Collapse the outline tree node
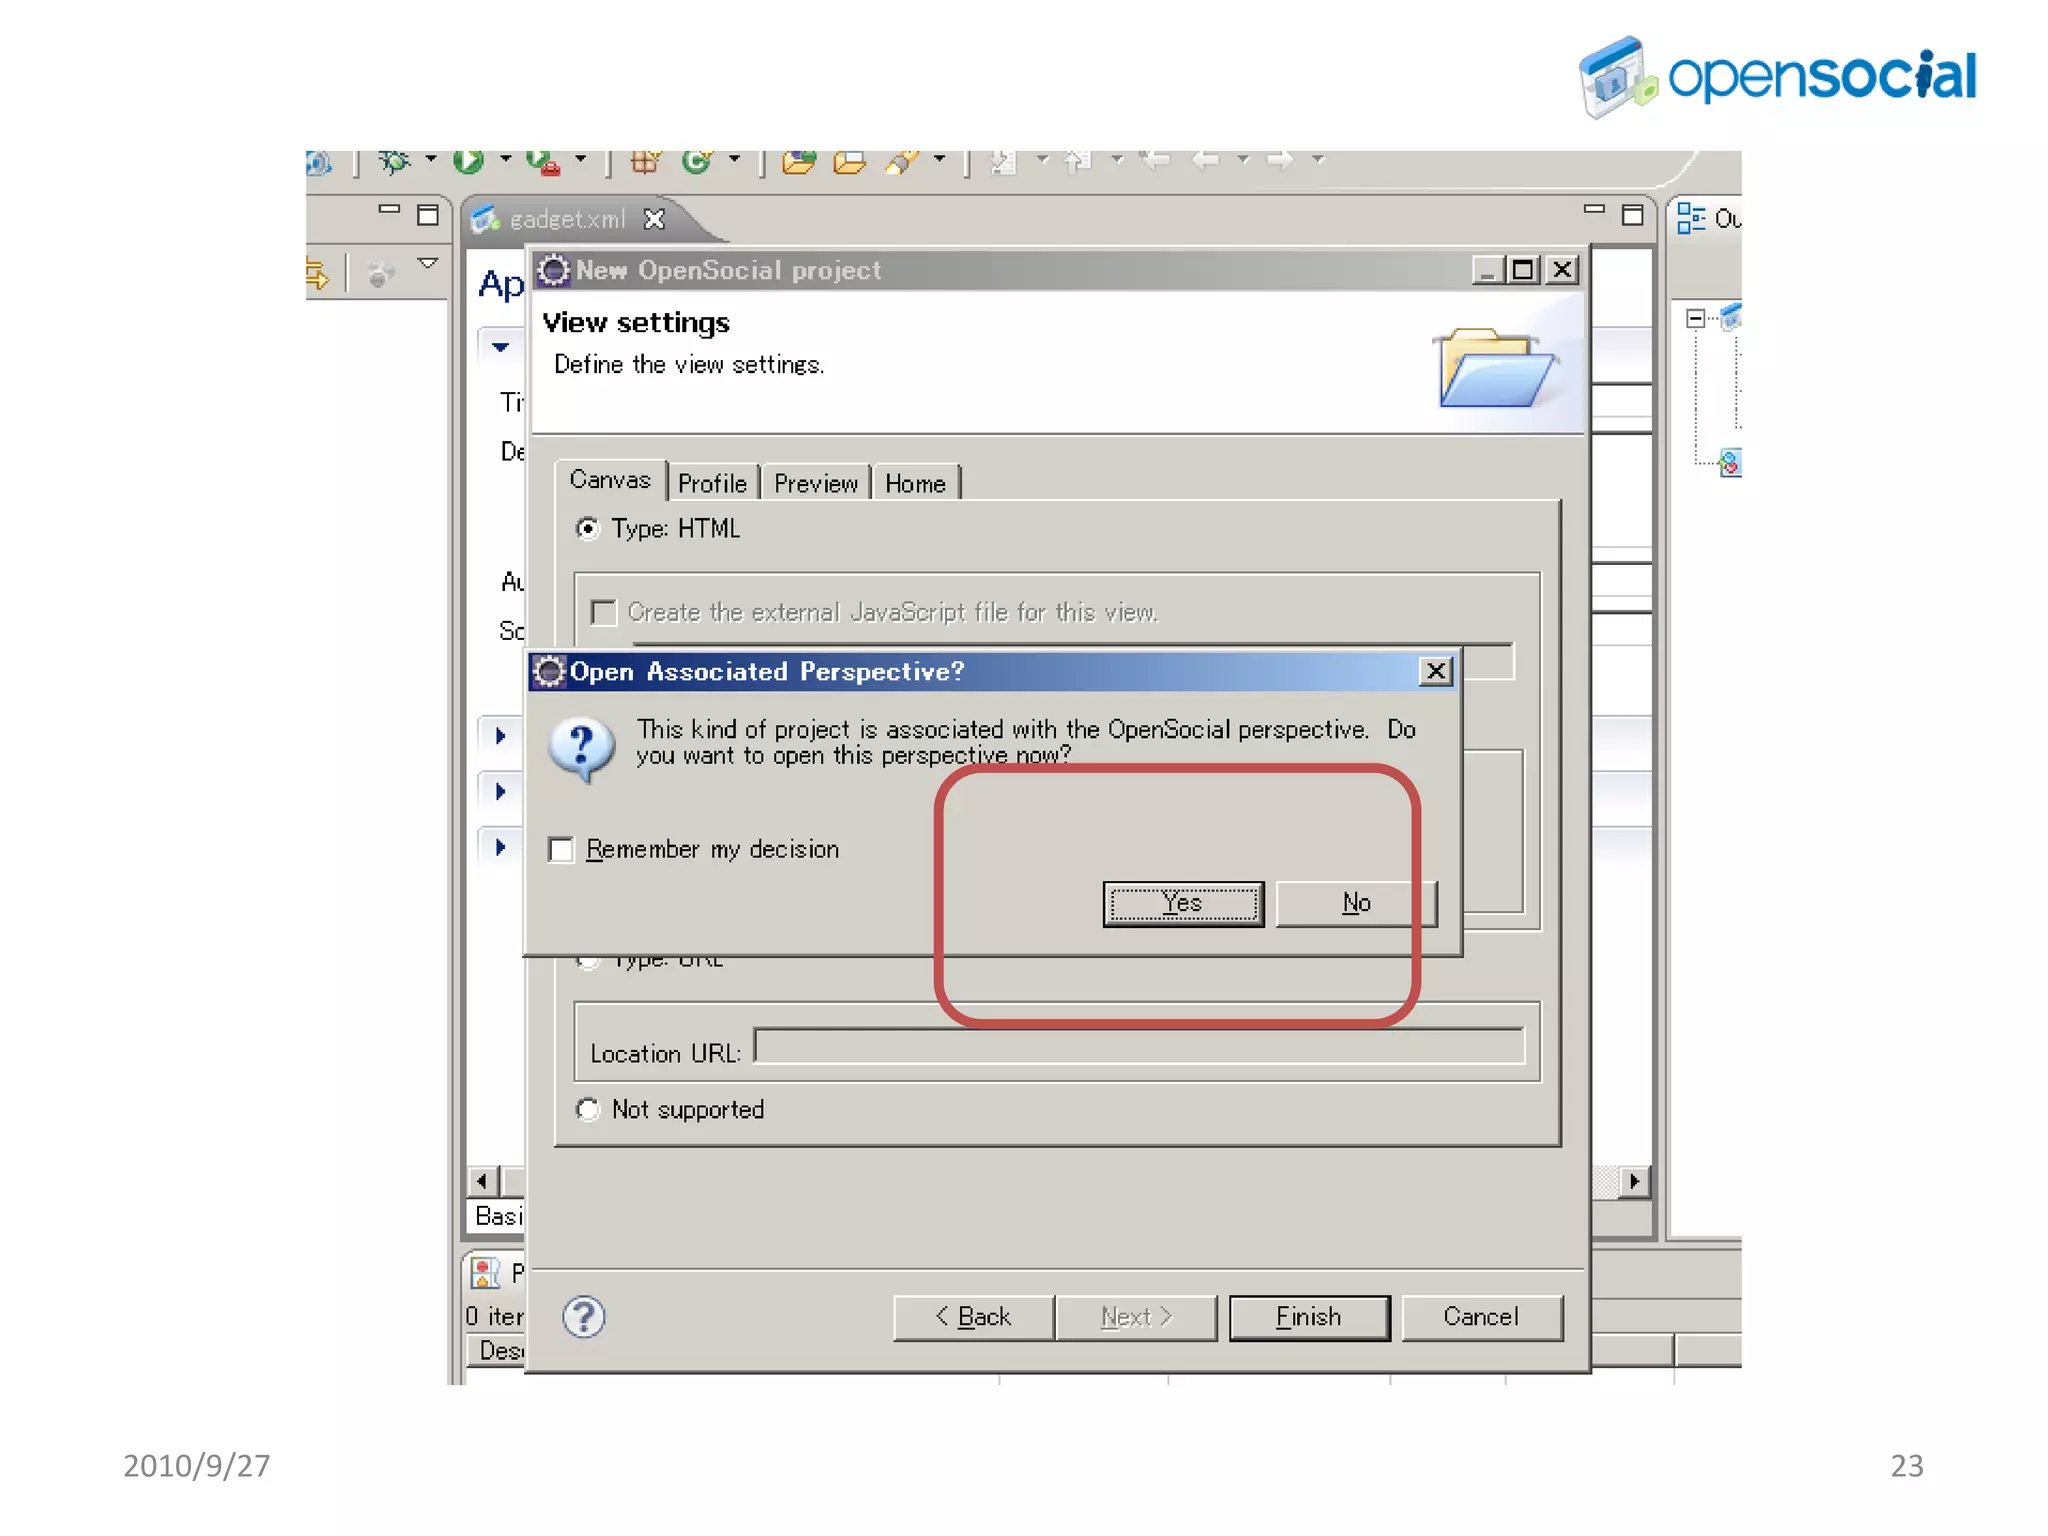 (x=1695, y=319)
